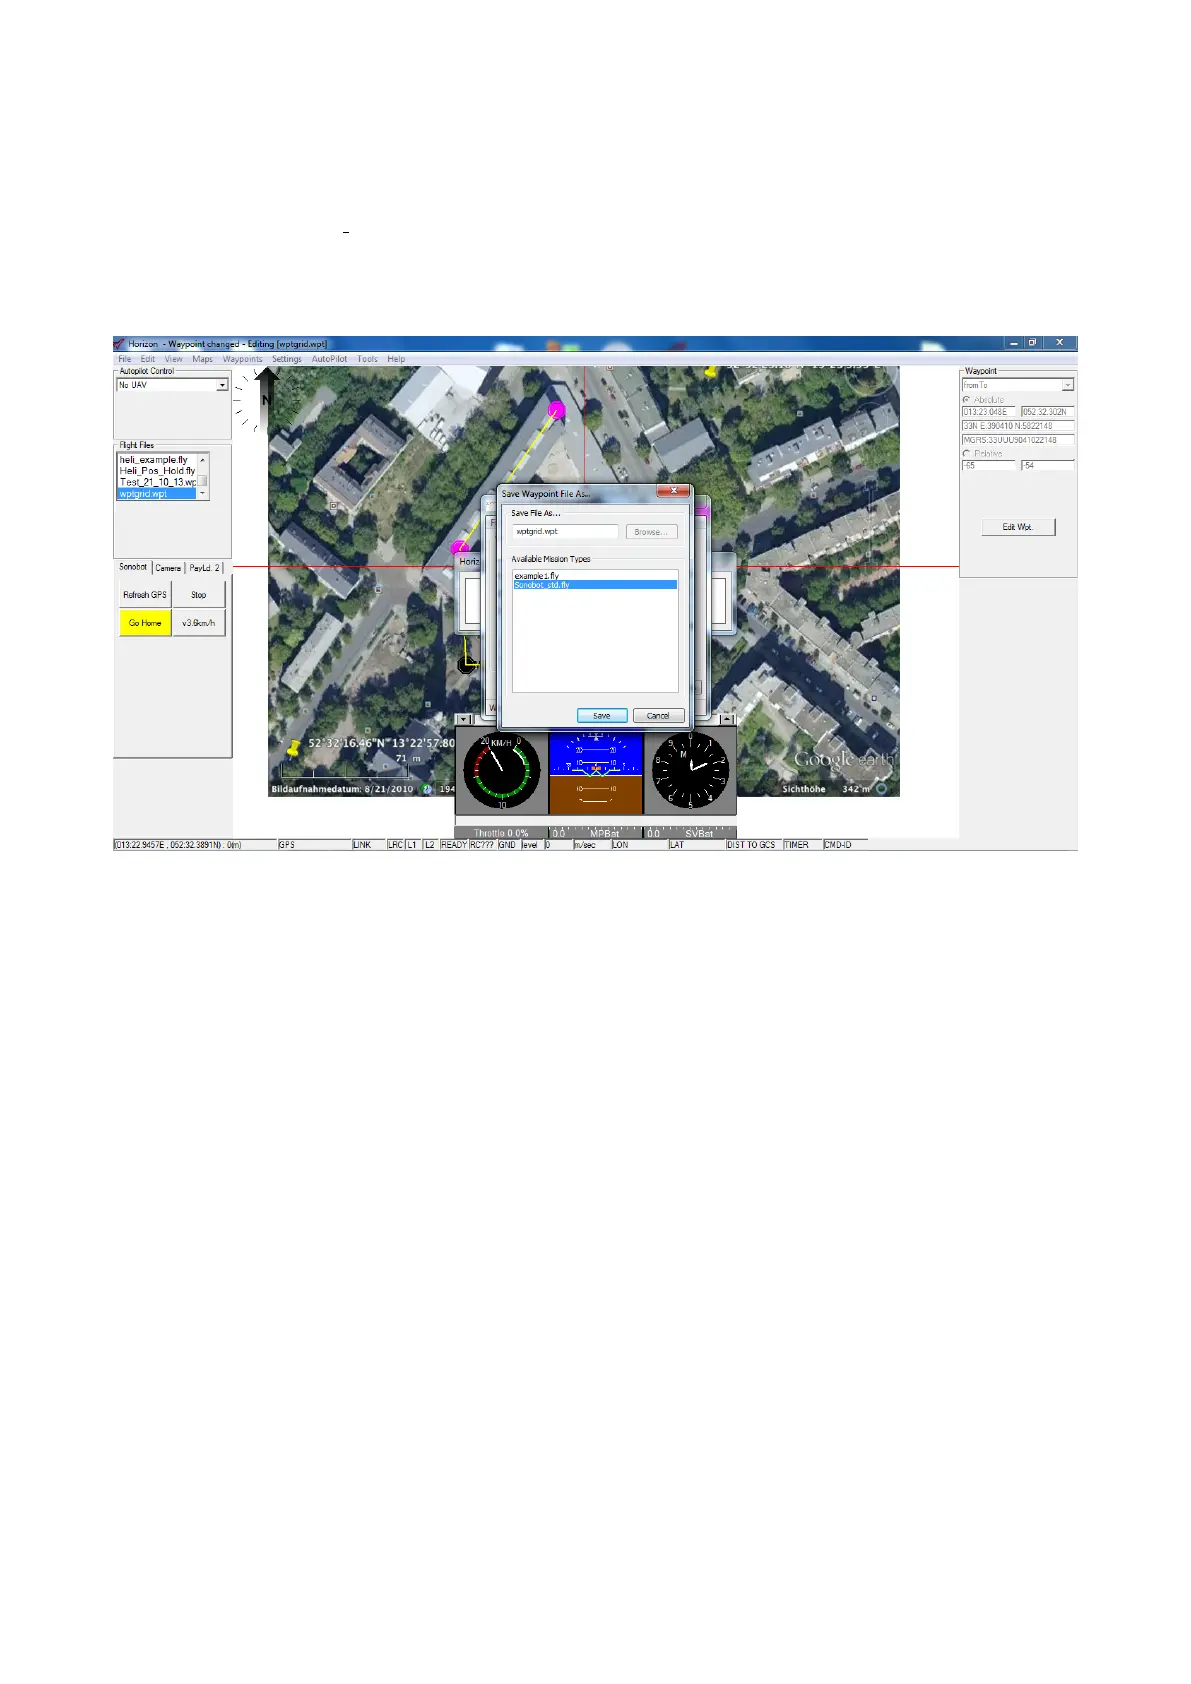
Task: Open the View menu
Action: click(x=174, y=359)
